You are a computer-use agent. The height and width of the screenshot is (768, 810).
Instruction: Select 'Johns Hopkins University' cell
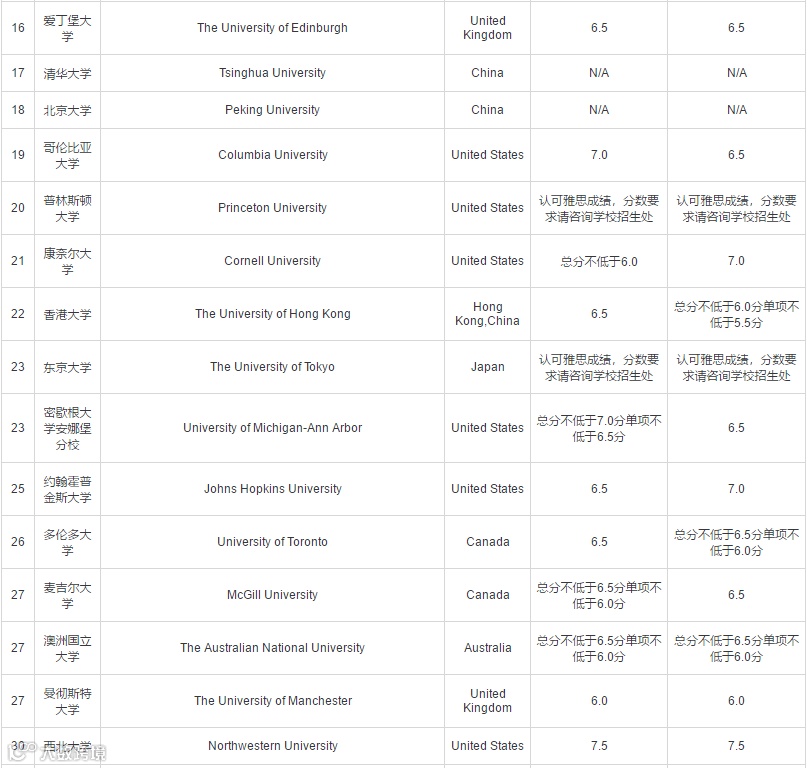coord(273,489)
